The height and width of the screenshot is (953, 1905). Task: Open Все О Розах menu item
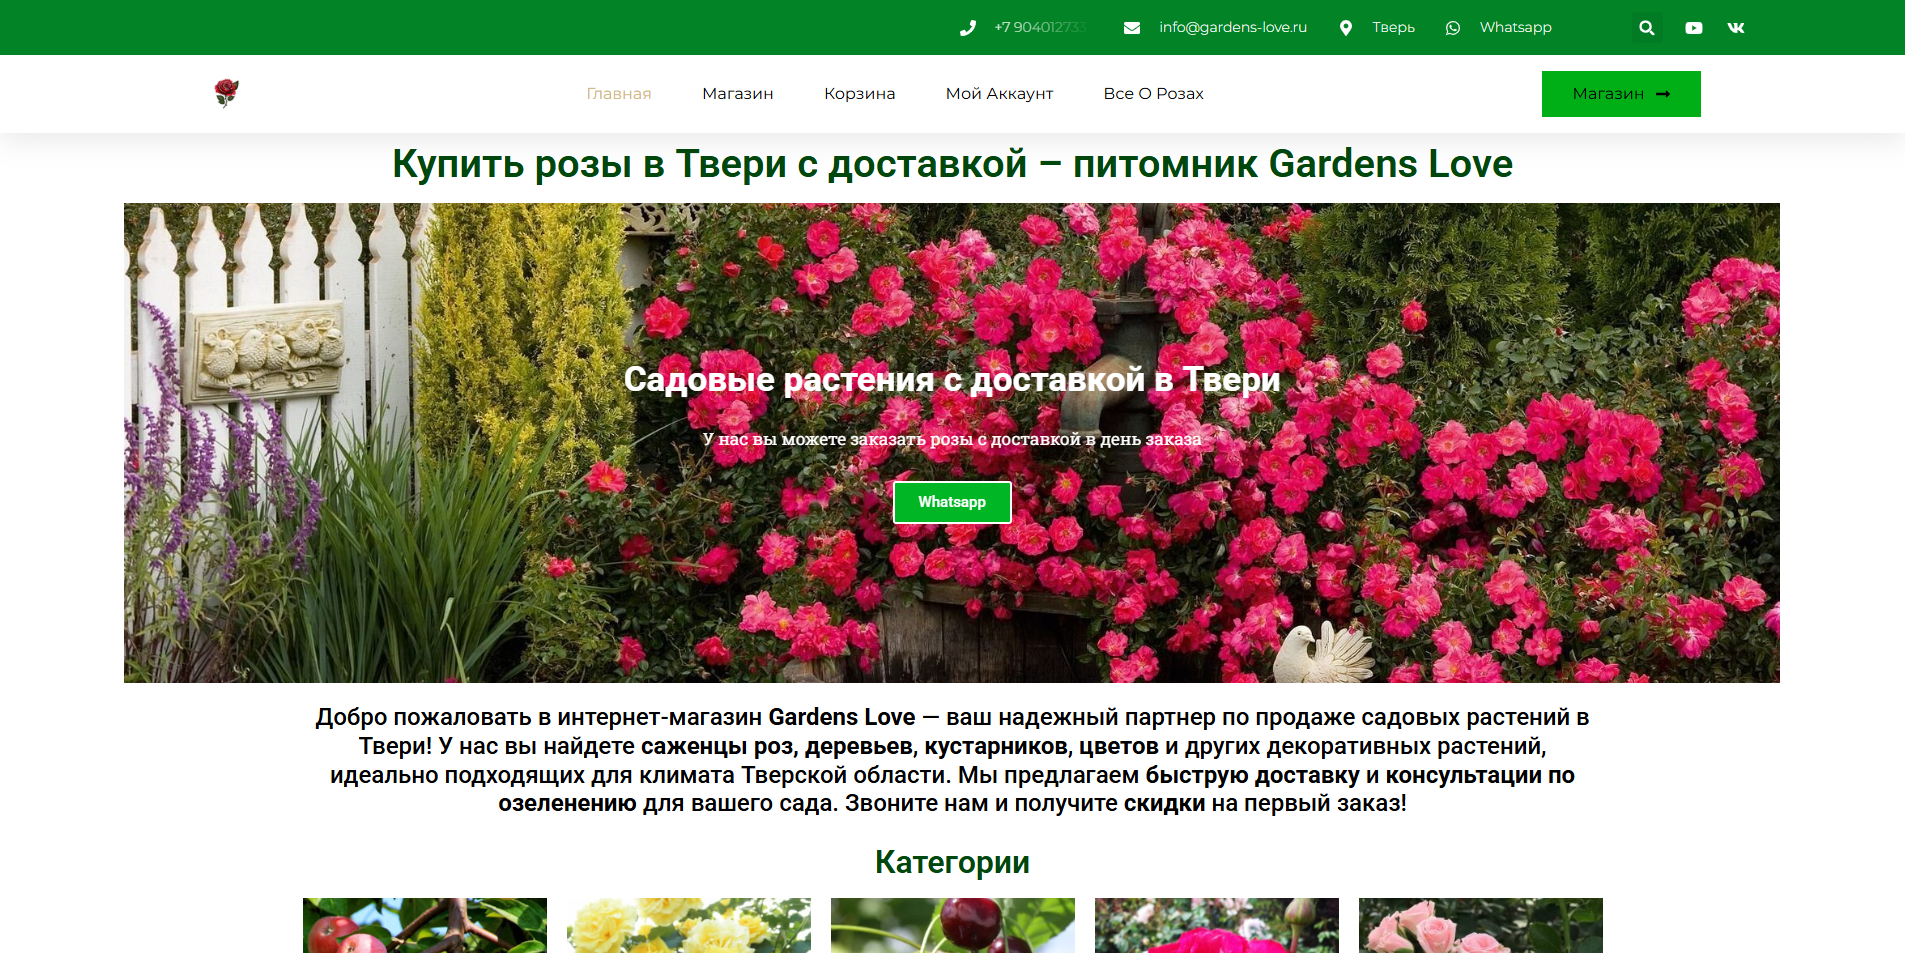tap(1153, 94)
